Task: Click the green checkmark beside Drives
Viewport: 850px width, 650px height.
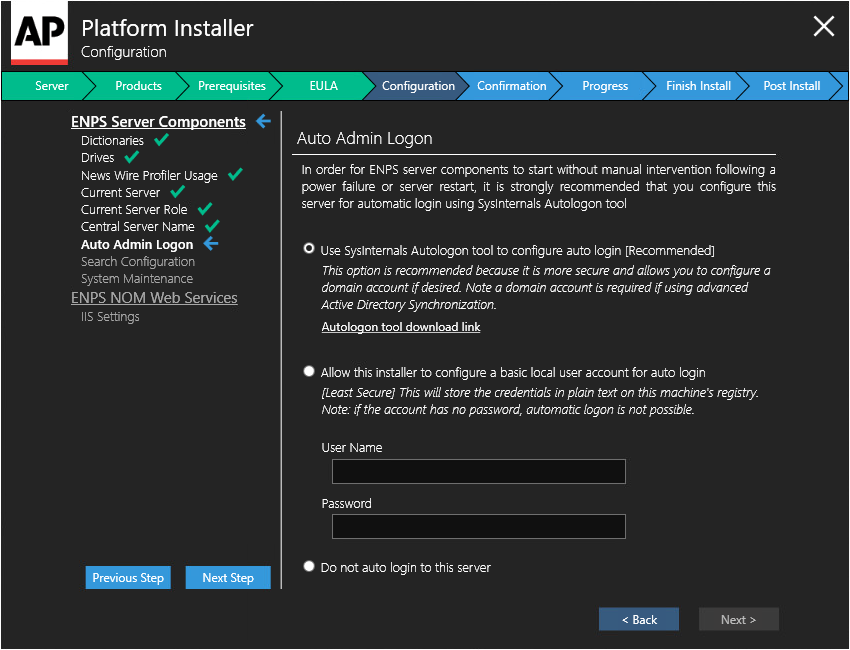Action: coord(132,157)
